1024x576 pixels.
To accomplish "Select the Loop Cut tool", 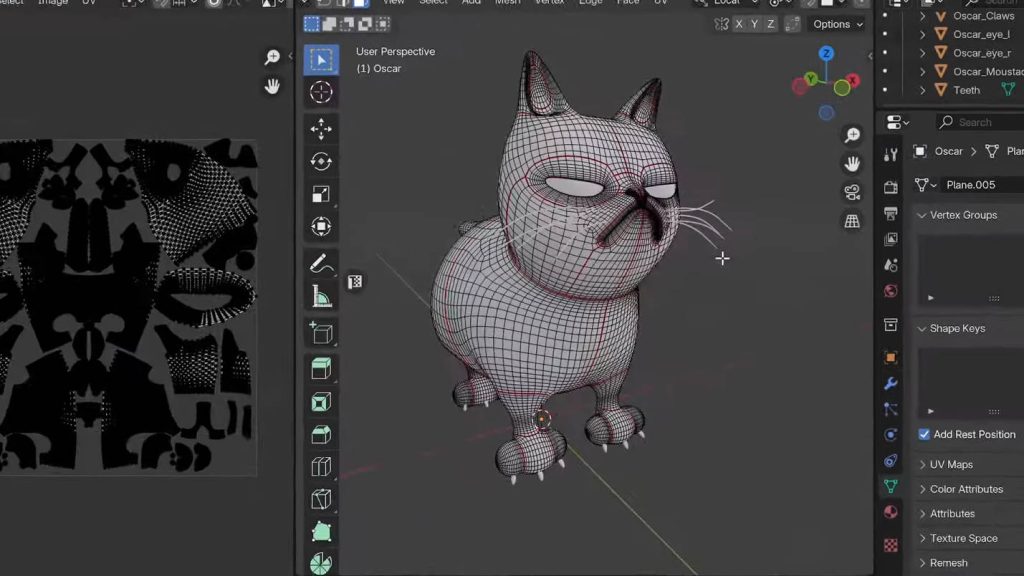I will (x=321, y=467).
